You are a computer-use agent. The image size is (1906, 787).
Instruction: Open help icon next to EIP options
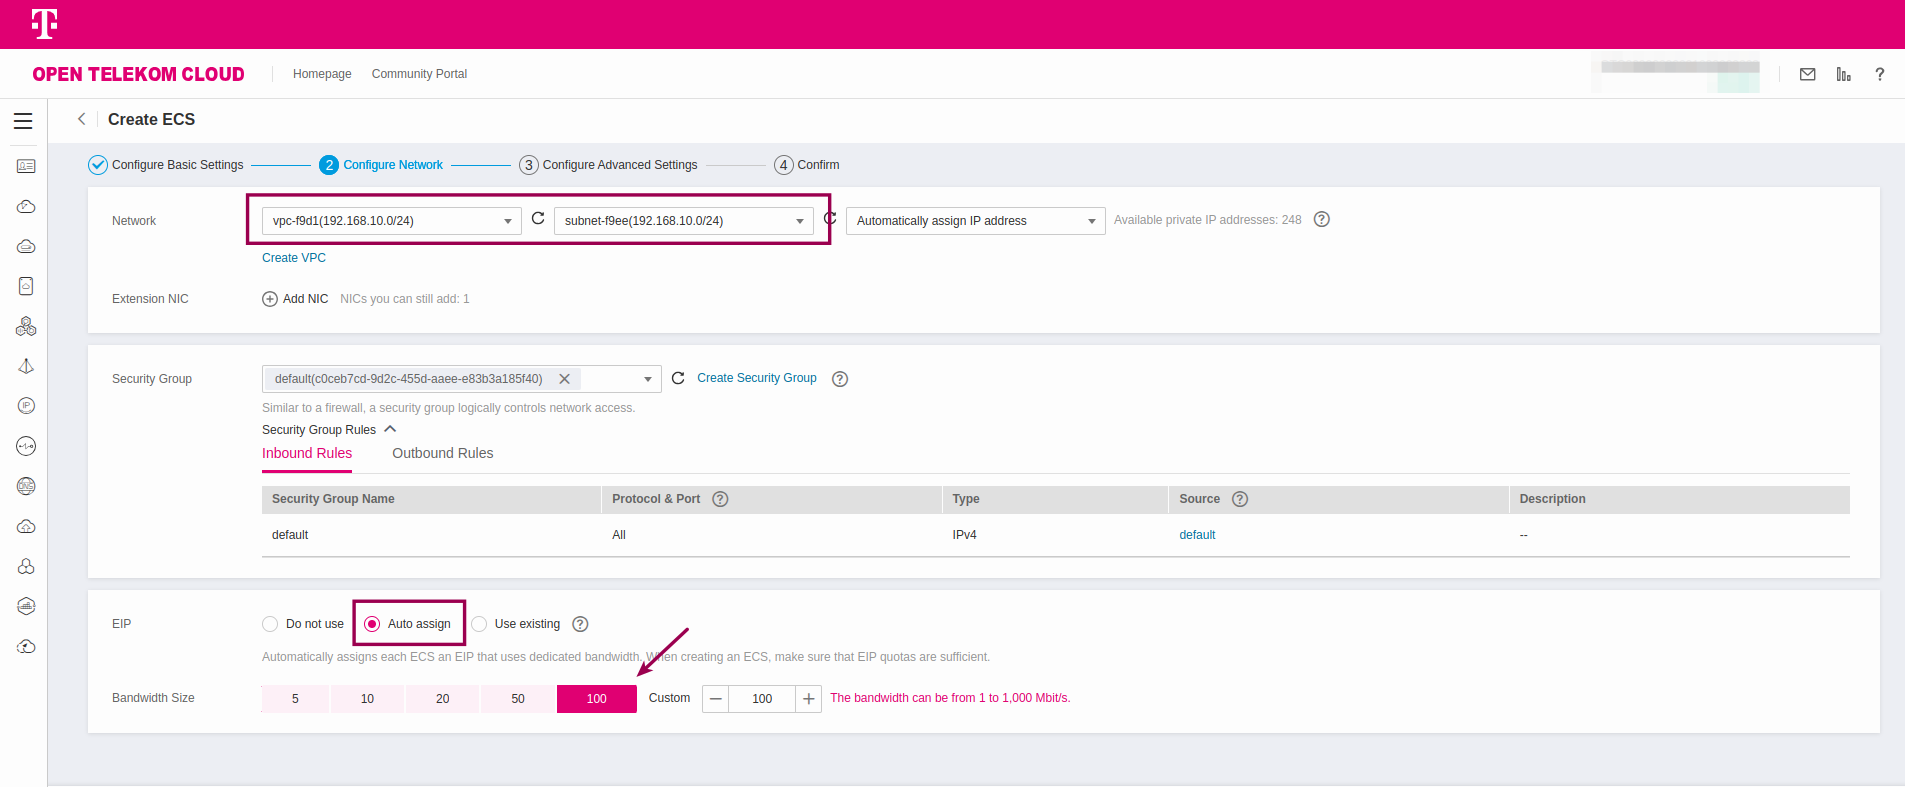pos(580,624)
